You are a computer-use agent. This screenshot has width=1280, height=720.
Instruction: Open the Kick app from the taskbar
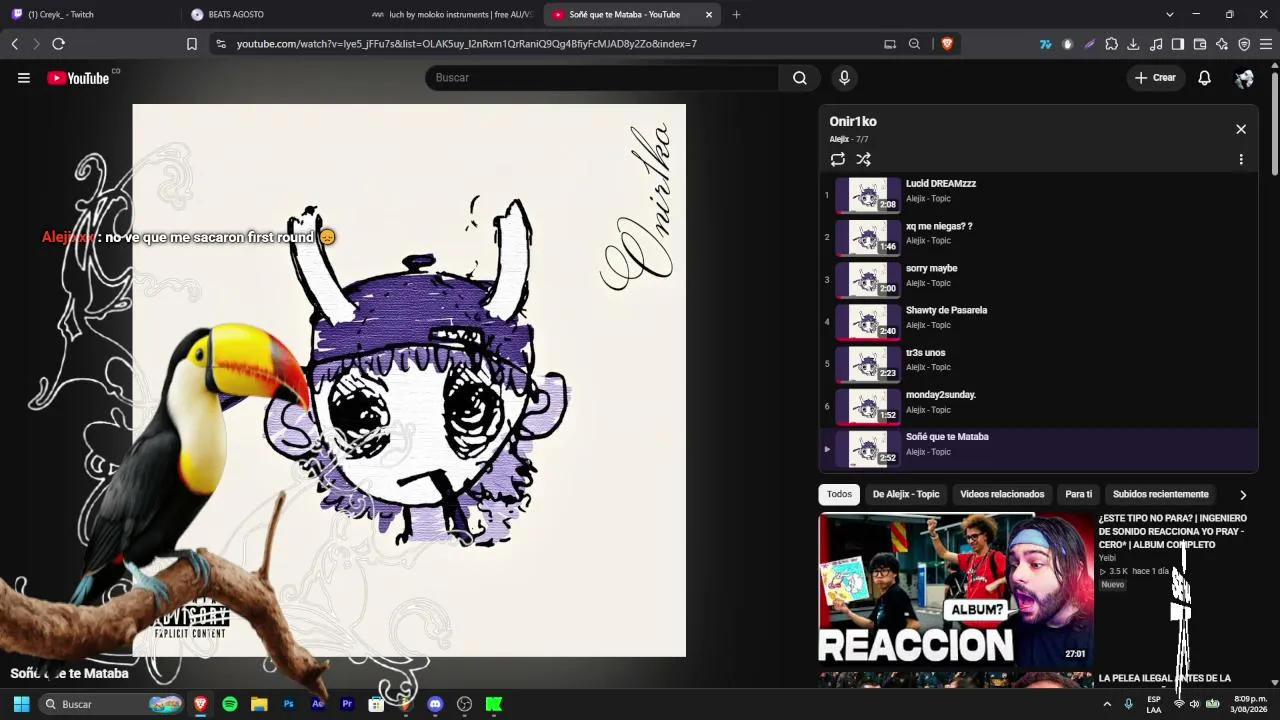[494, 704]
